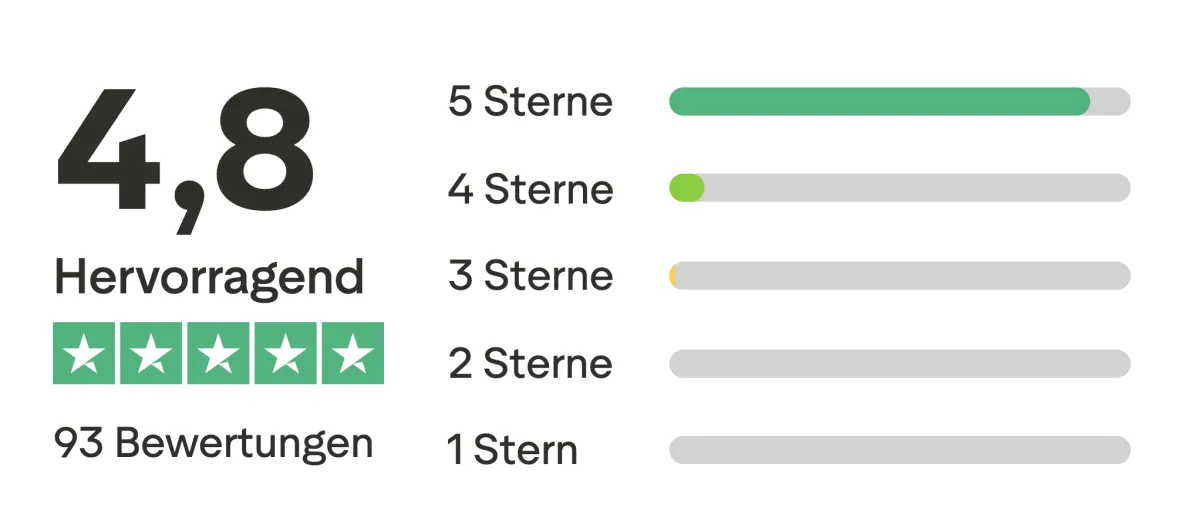Click the empty 2 Sterne bar
The width and height of the screenshot is (1200, 528).
900,363
